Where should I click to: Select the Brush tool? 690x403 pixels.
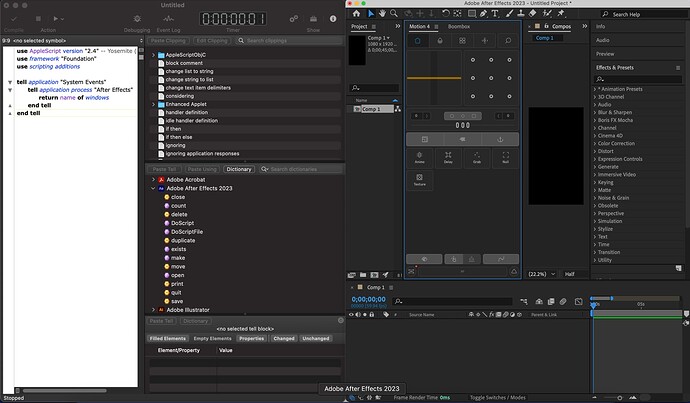(510, 14)
